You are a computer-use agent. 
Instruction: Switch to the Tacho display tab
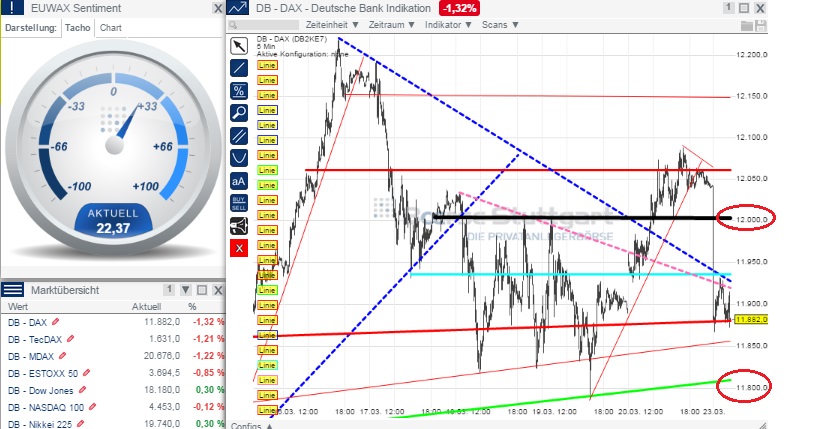pos(78,28)
